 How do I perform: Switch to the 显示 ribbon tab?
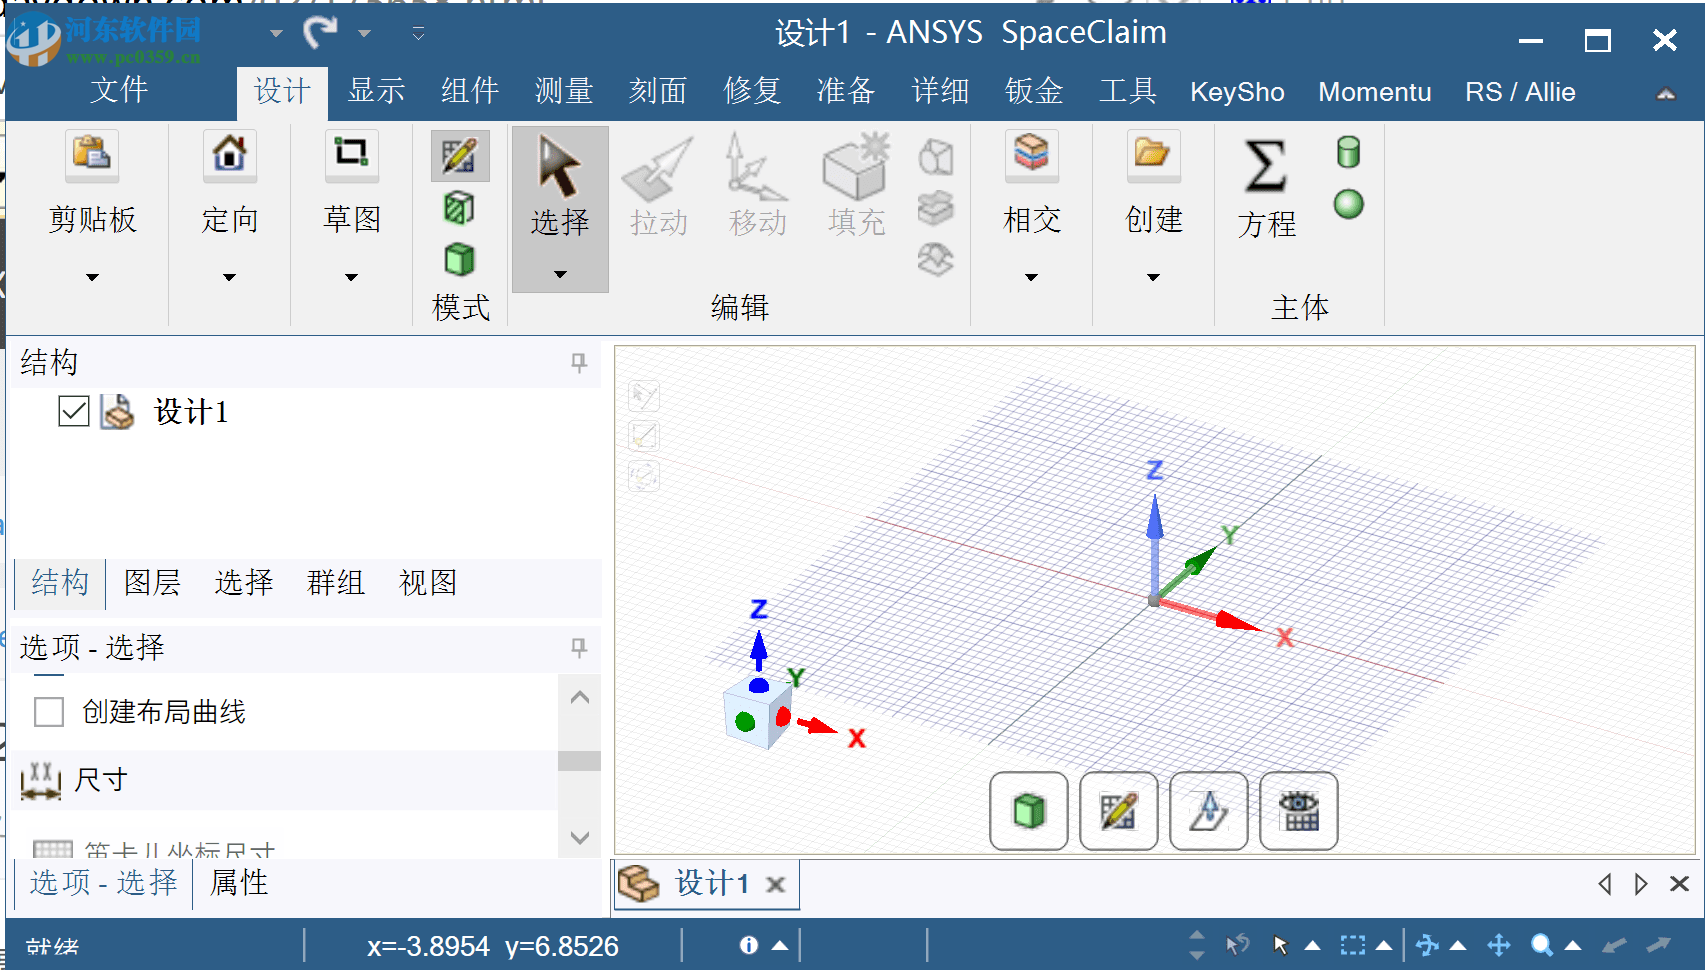pos(376,91)
